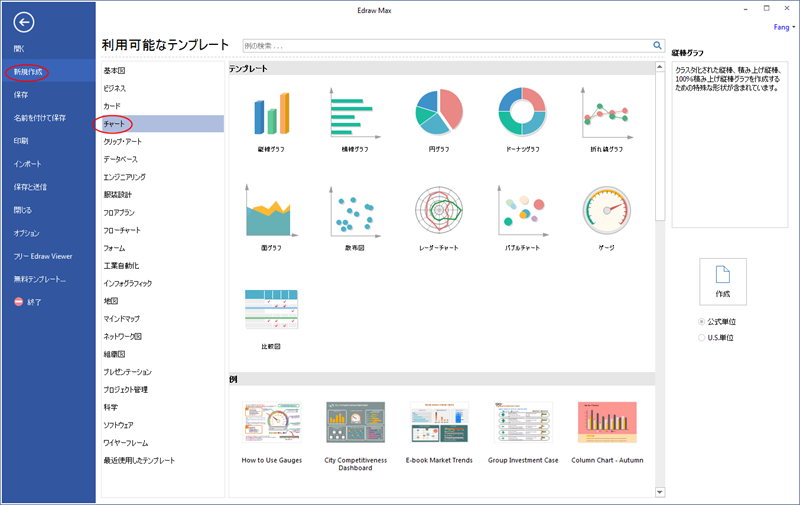Pick the ドーナツグラフ doughnut chart template
This screenshot has width=800, height=505.
click(x=522, y=115)
